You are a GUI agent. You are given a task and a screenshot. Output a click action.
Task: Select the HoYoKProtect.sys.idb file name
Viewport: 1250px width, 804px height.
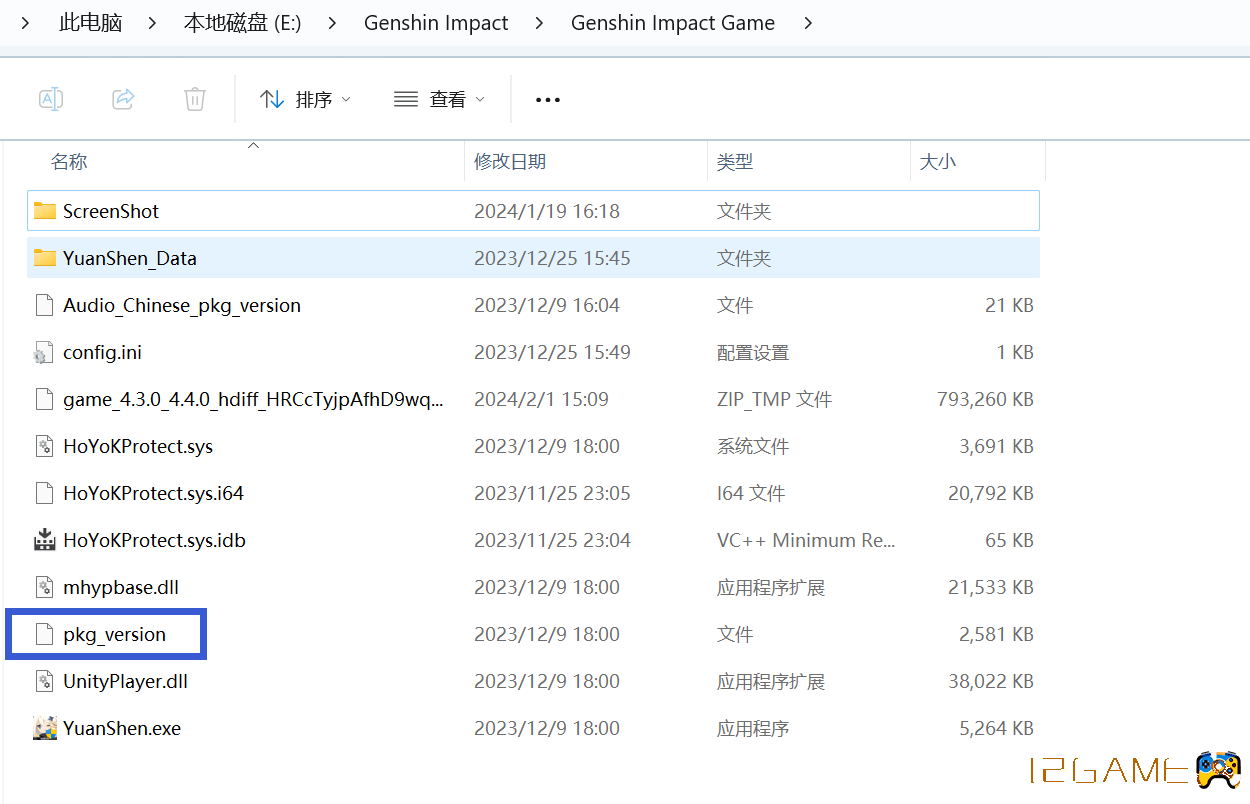click(x=154, y=540)
